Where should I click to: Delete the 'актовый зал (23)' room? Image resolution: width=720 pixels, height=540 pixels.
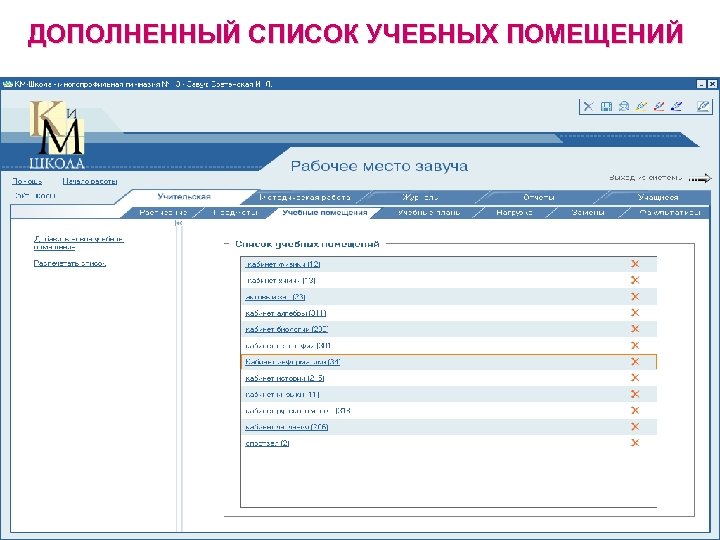click(x=635, y=297)
